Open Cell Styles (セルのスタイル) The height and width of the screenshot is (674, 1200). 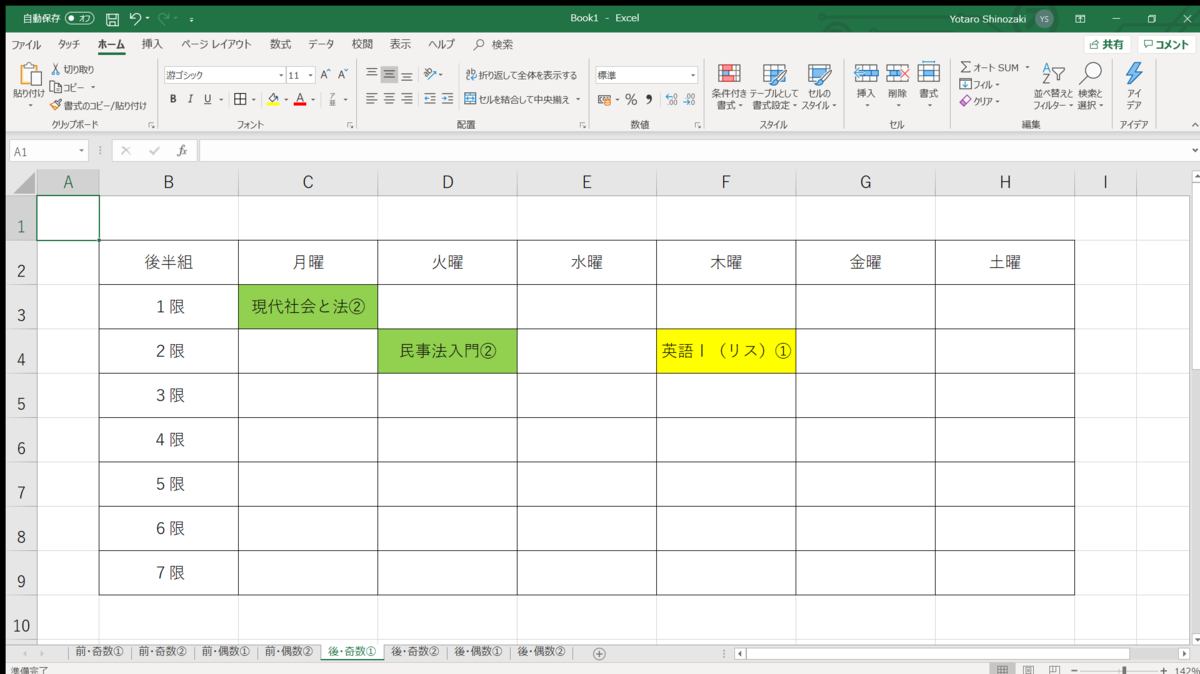(x=818, y=86)
